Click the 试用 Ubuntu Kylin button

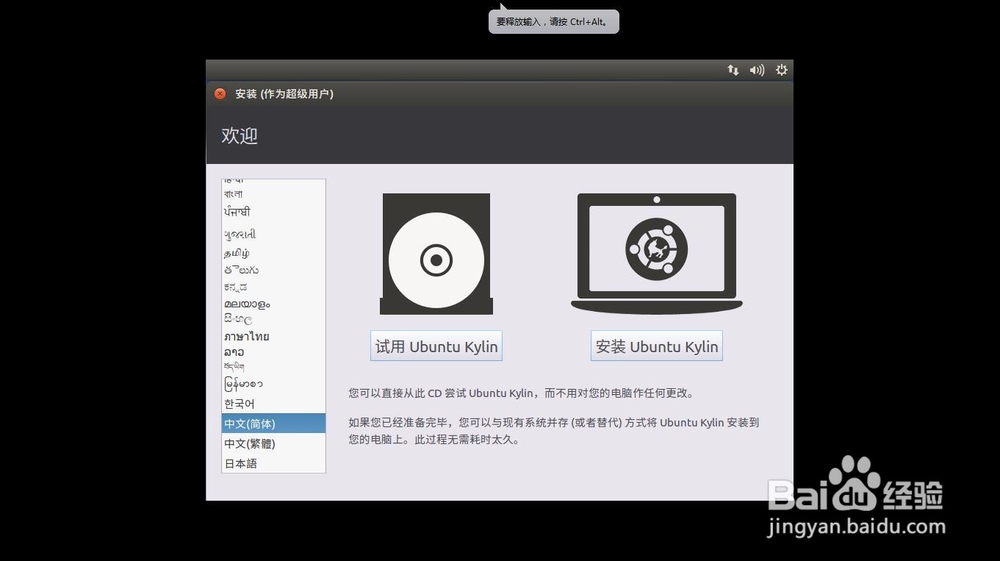436,346
